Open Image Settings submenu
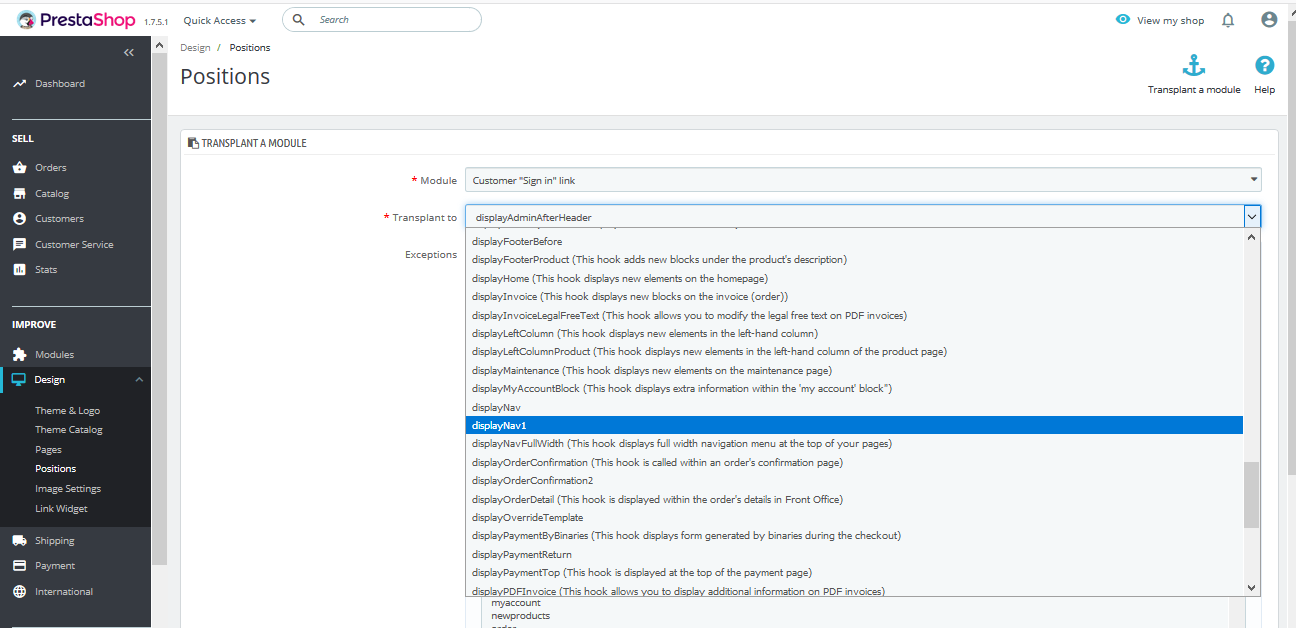Image resolution: width=1296 pixels, height=628 pixels. click(68, 489)
